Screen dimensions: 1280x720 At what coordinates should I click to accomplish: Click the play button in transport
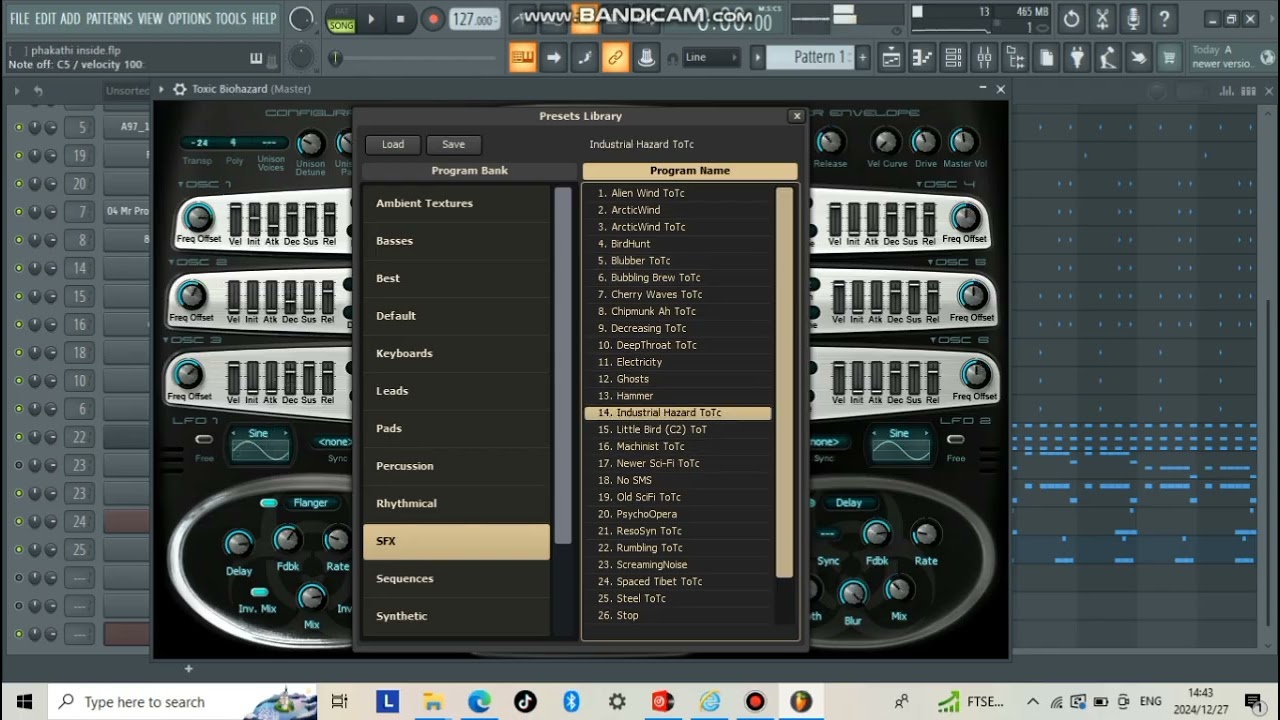370,19
